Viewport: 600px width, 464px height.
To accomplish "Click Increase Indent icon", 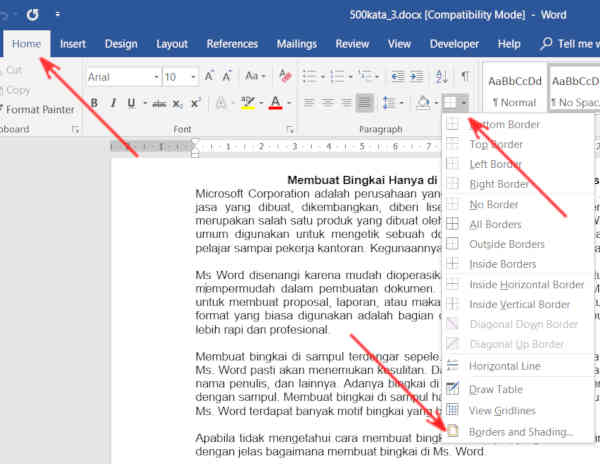I will coord(416,77).
